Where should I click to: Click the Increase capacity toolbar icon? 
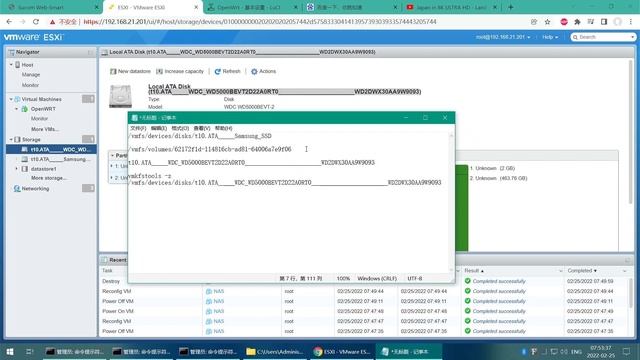160,71
